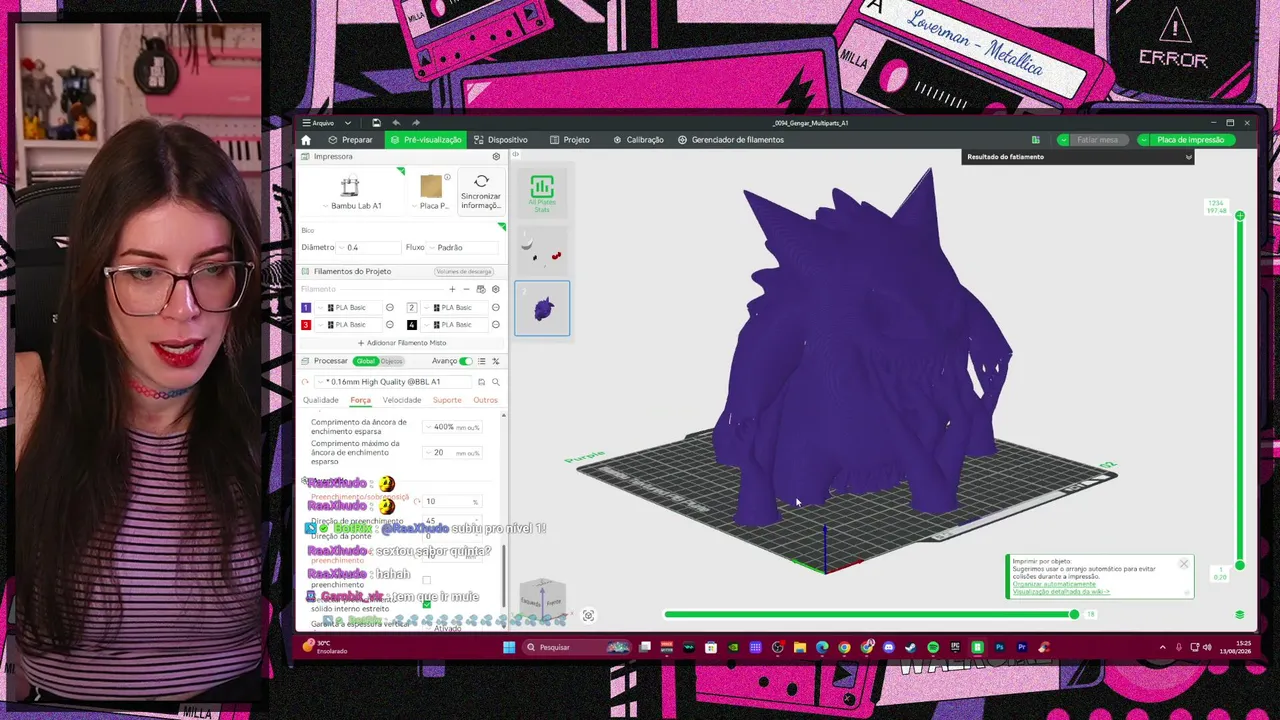Switch process scope to Global

[365, 361]
